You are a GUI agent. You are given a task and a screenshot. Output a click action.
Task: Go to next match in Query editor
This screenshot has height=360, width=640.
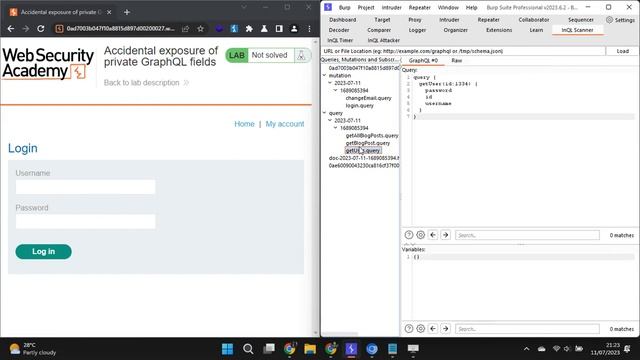(x=445, y=235)
